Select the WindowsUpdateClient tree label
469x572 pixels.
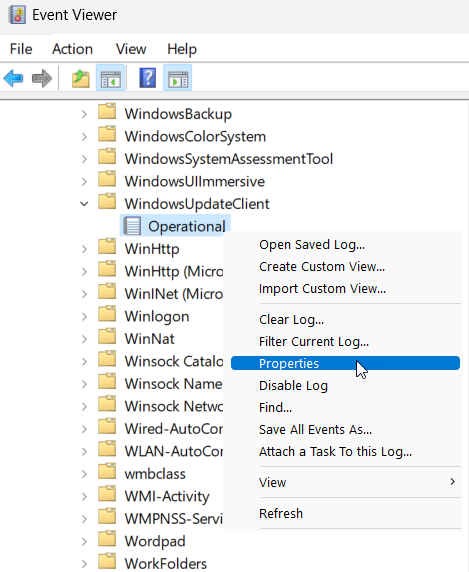197,204
